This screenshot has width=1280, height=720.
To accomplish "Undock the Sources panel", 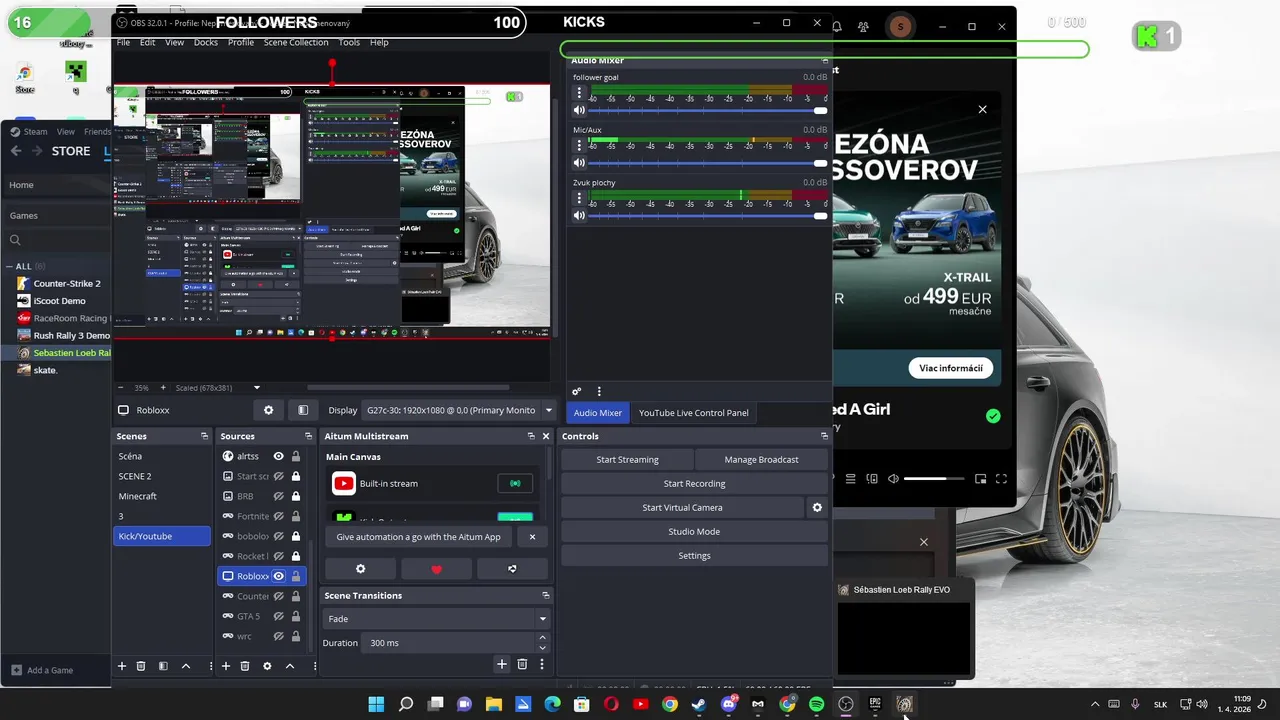I will (308, 436).
